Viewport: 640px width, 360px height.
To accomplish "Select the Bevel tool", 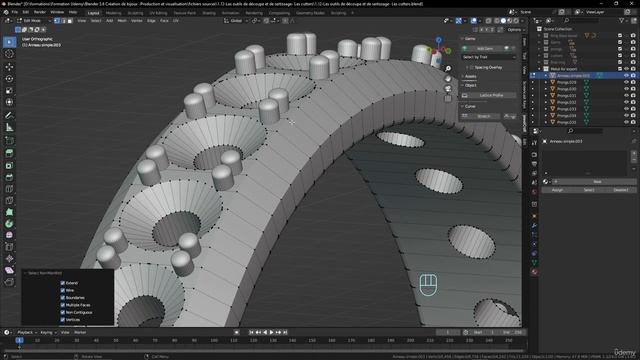I will coord(9,177).
